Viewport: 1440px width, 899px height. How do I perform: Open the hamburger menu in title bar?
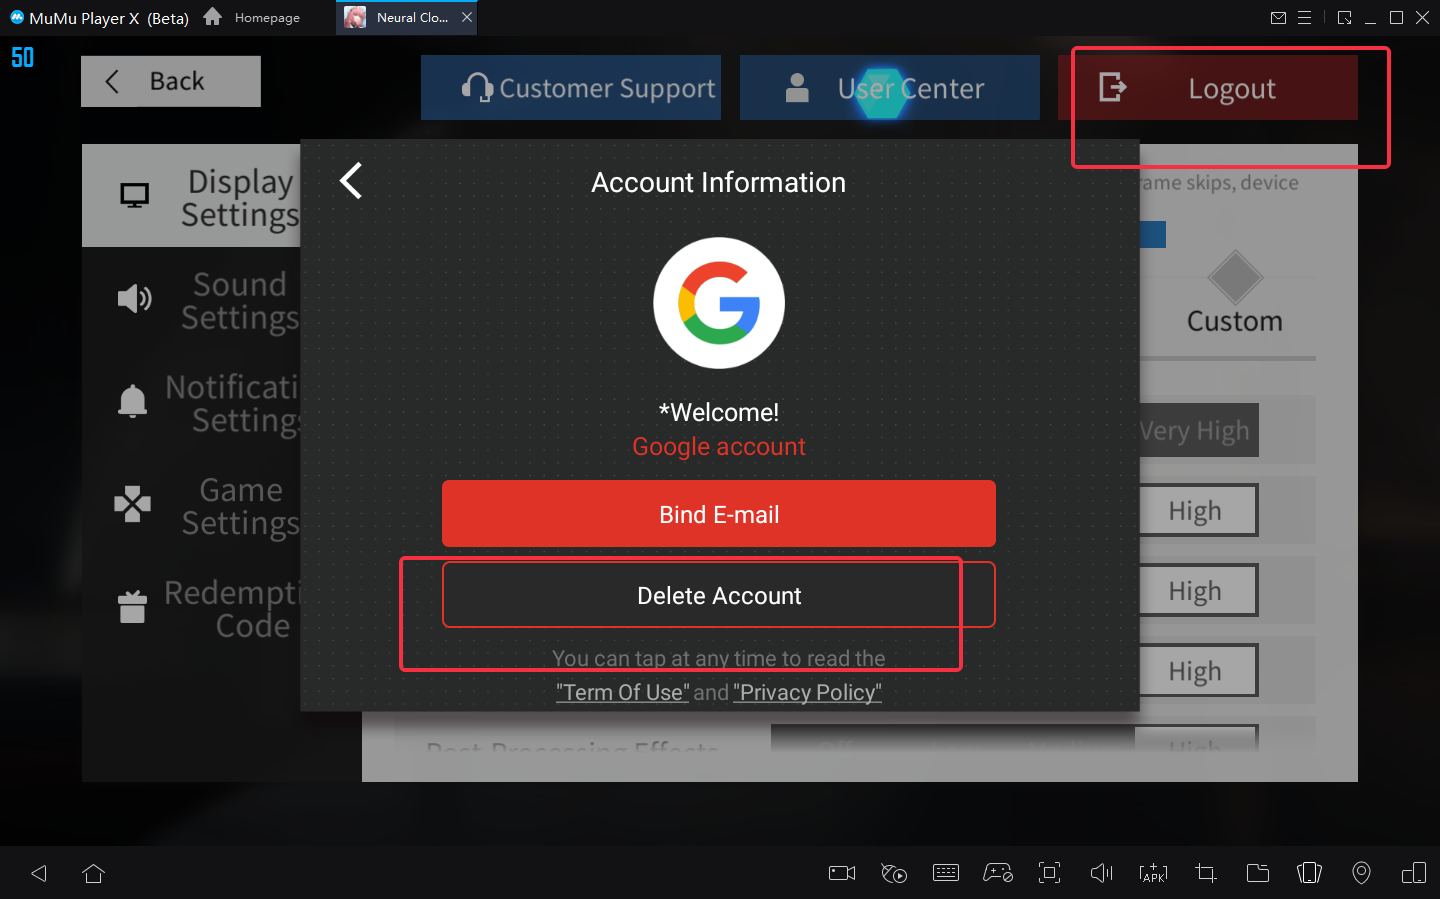(x=1305, y=18)
